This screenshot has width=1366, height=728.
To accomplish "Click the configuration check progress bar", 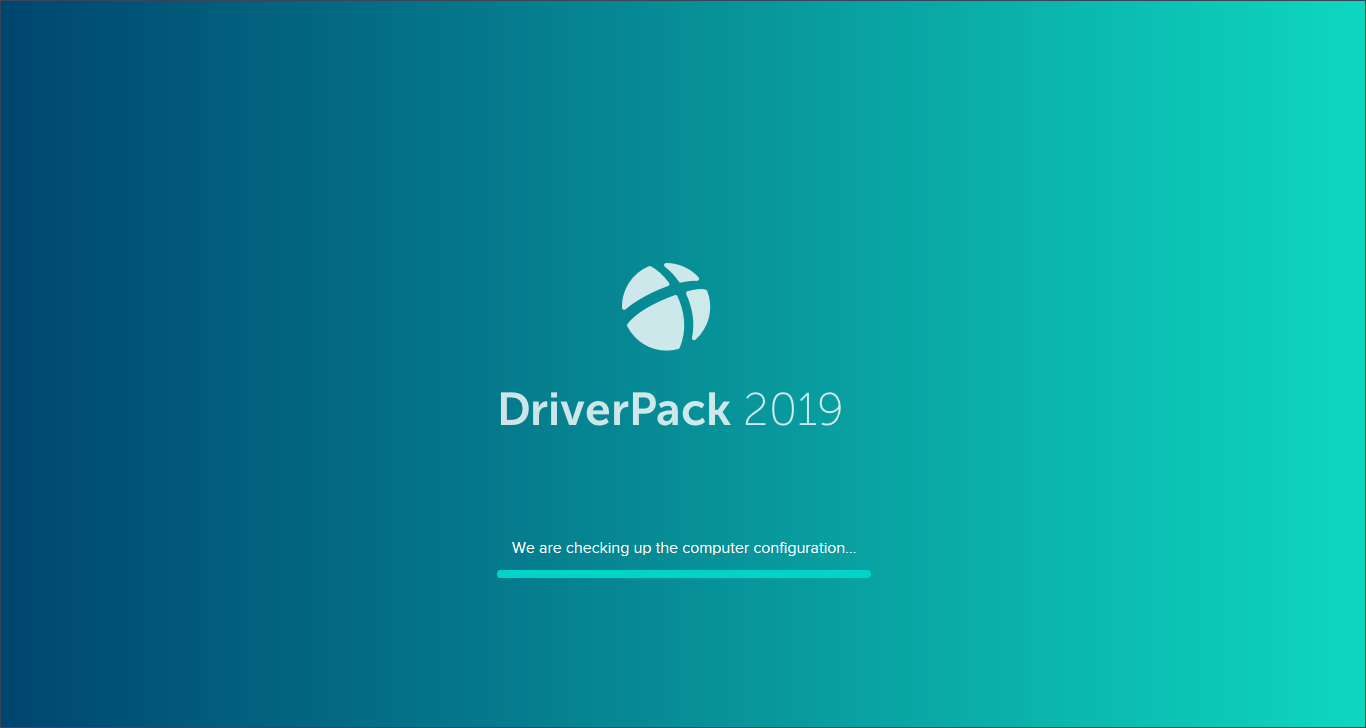I will click(x=684, y=574).
